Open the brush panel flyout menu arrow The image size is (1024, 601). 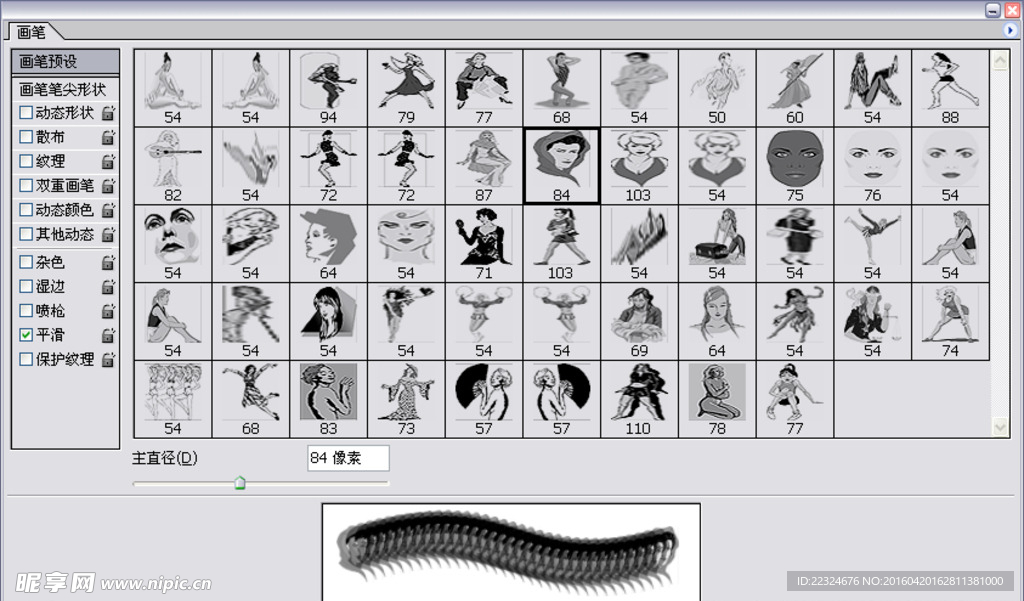tap(1010, 31)
